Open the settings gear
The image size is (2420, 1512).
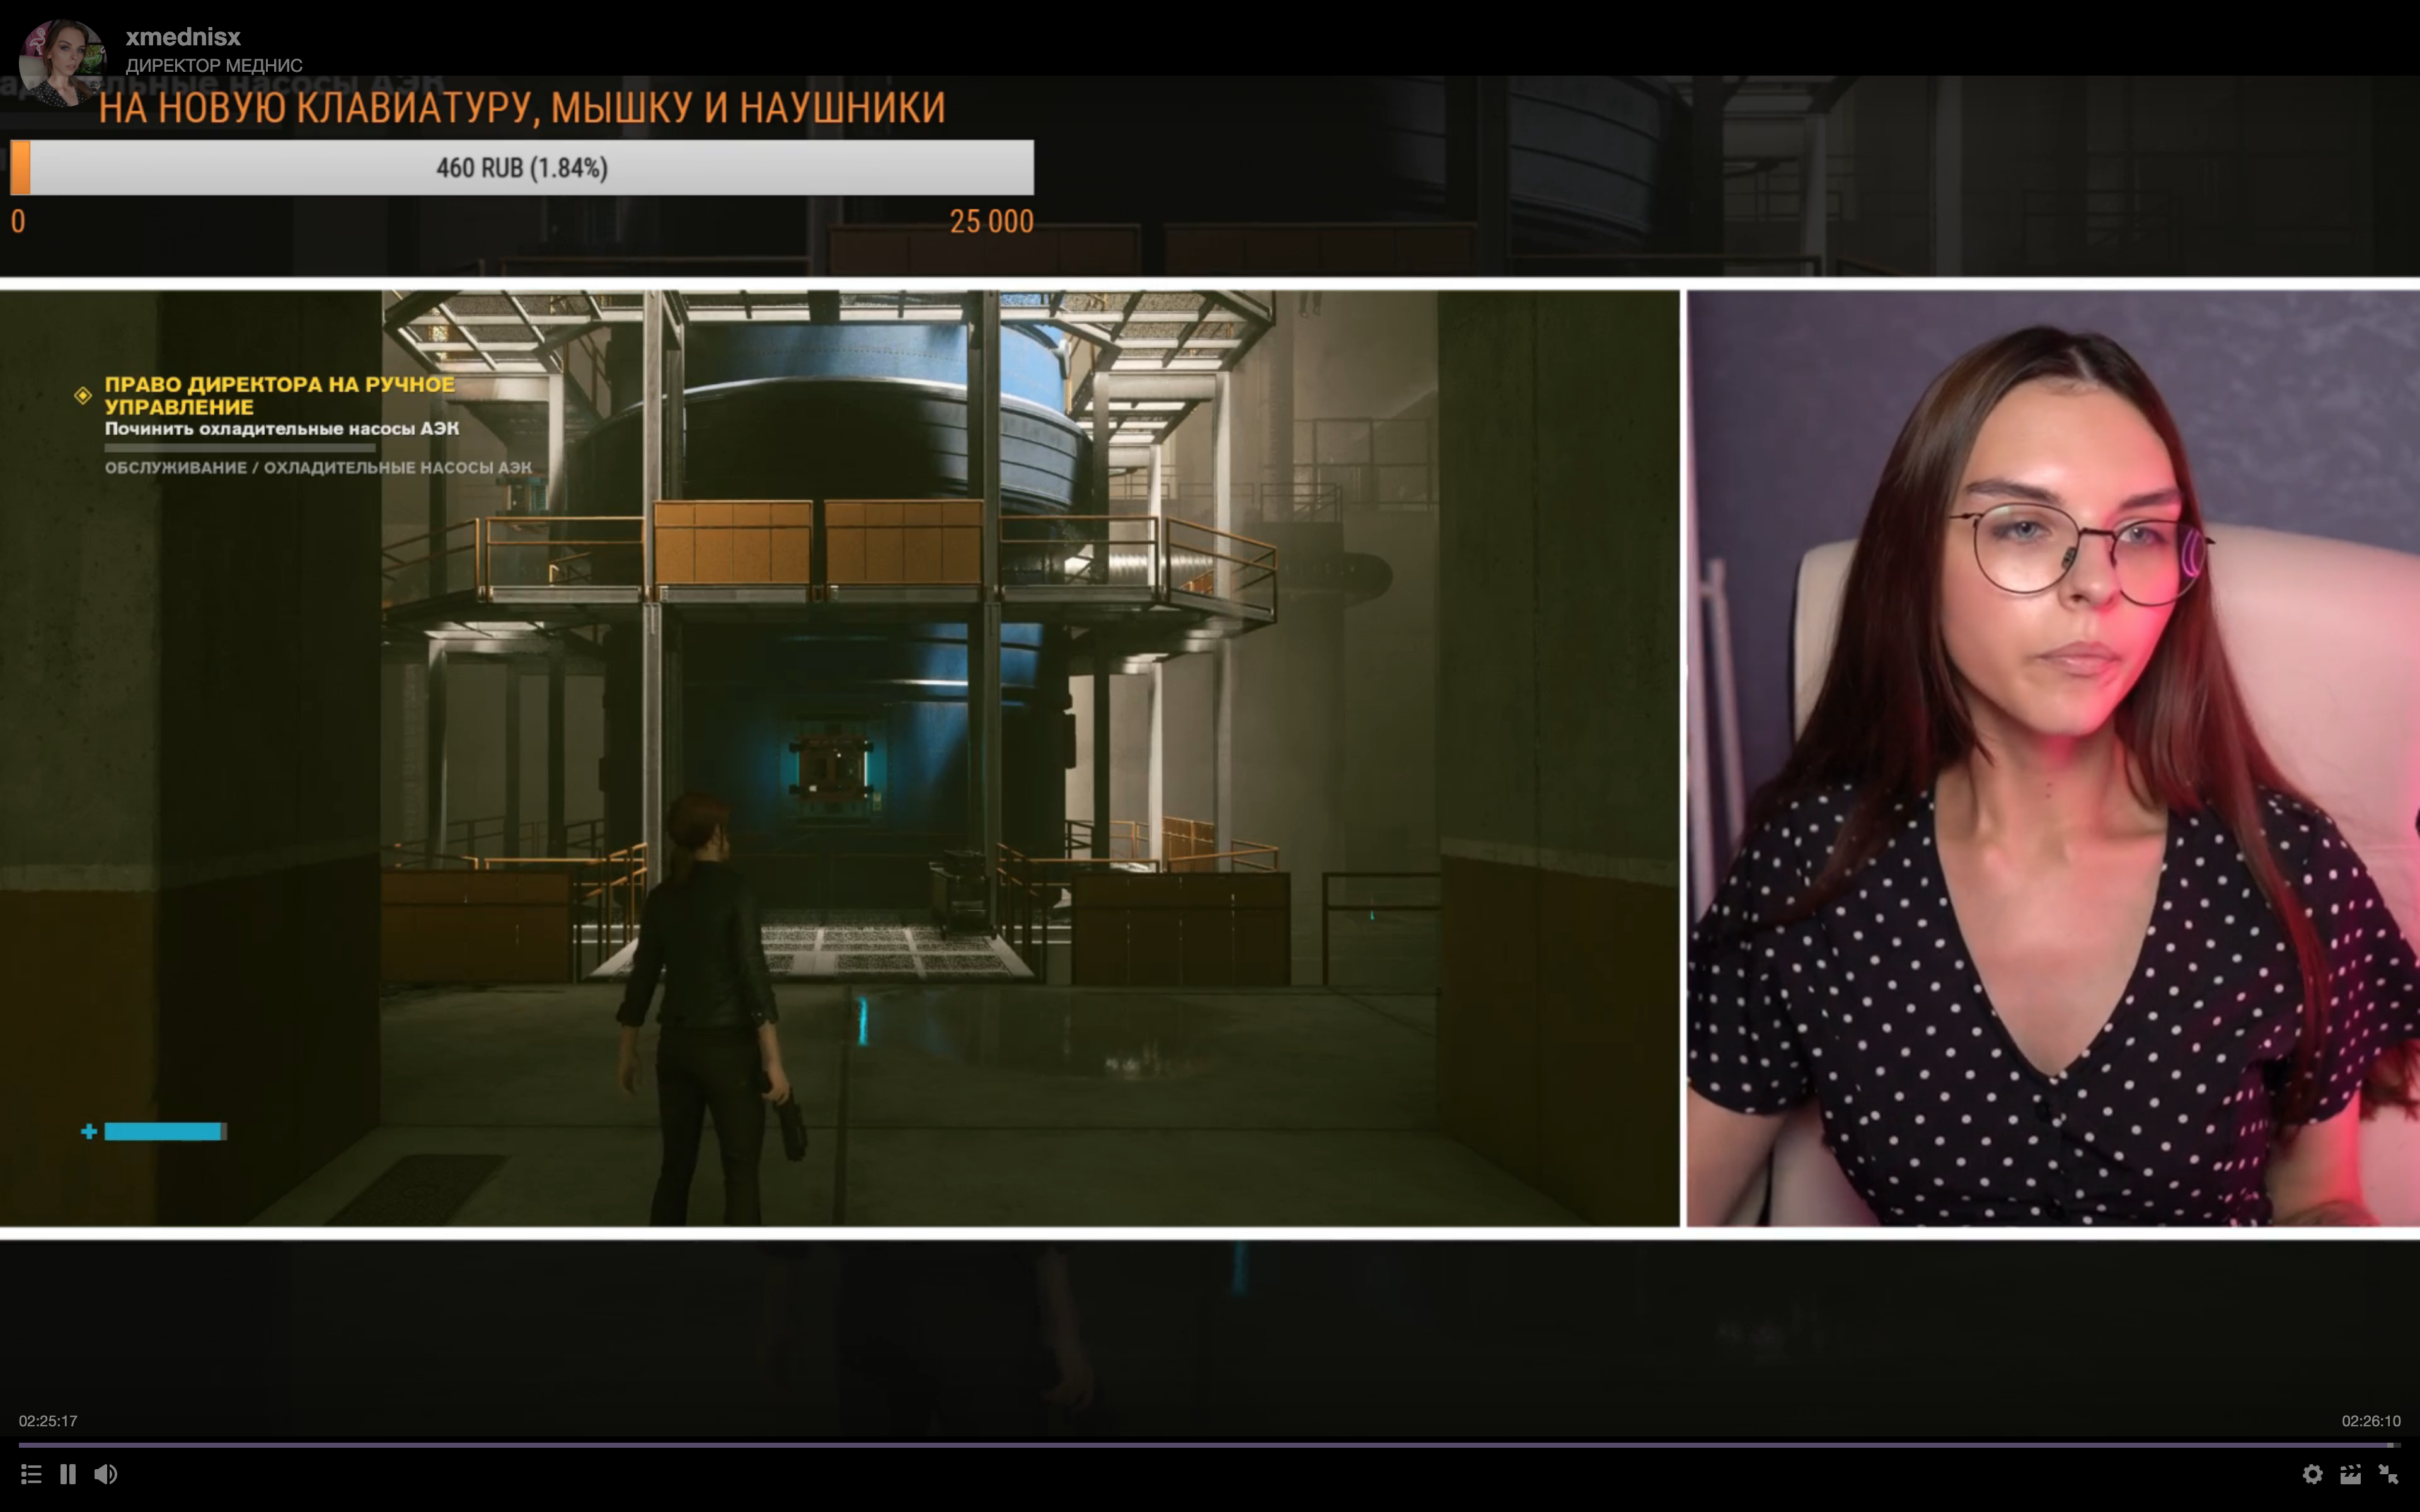[2312, 1474]
